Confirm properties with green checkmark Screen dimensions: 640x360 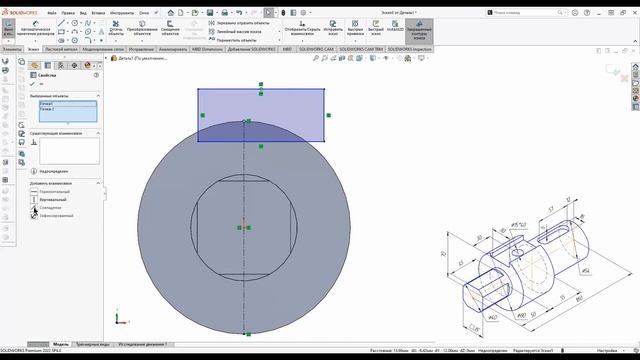pos(33,84)
